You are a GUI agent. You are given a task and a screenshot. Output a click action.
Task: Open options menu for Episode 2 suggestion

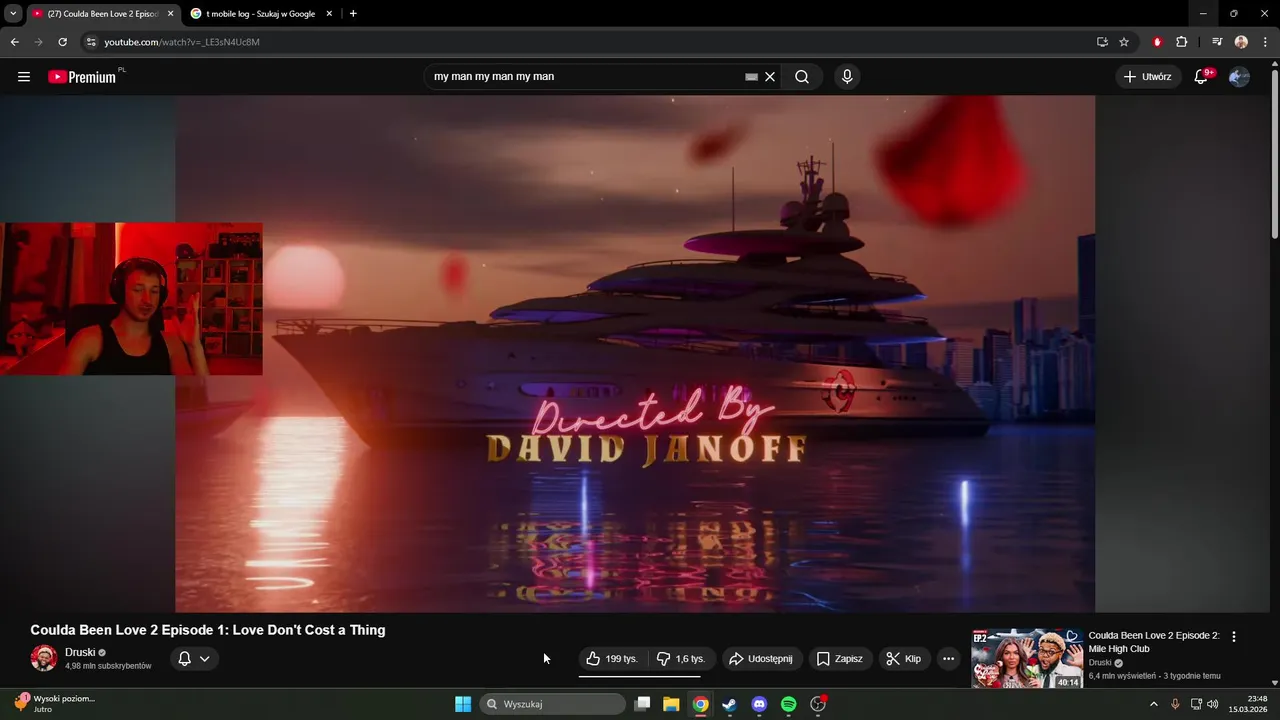coord(1233,636)
